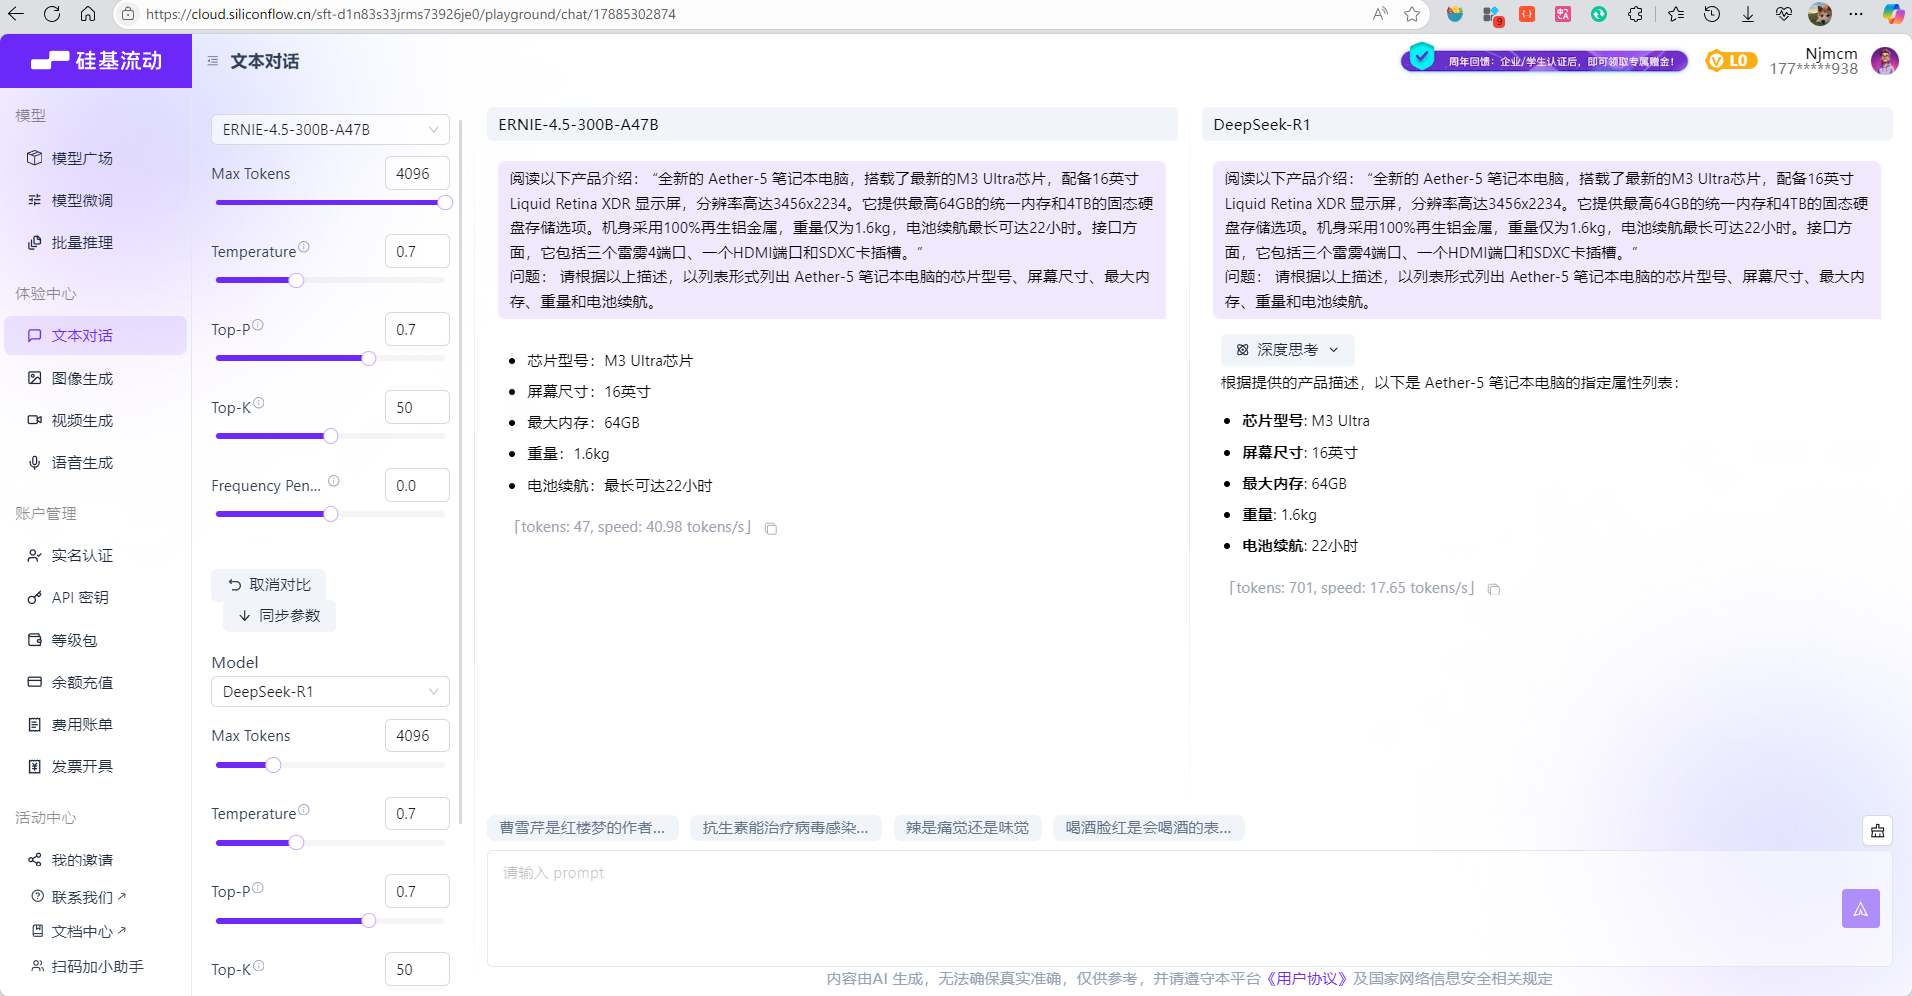Click the info icon next to first Temperature
The image size is (1912, 996).
click(x=304, y=247)
